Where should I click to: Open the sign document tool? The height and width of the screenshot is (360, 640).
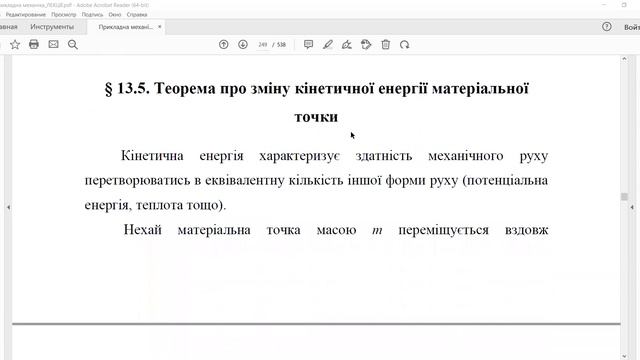point(347,44)
